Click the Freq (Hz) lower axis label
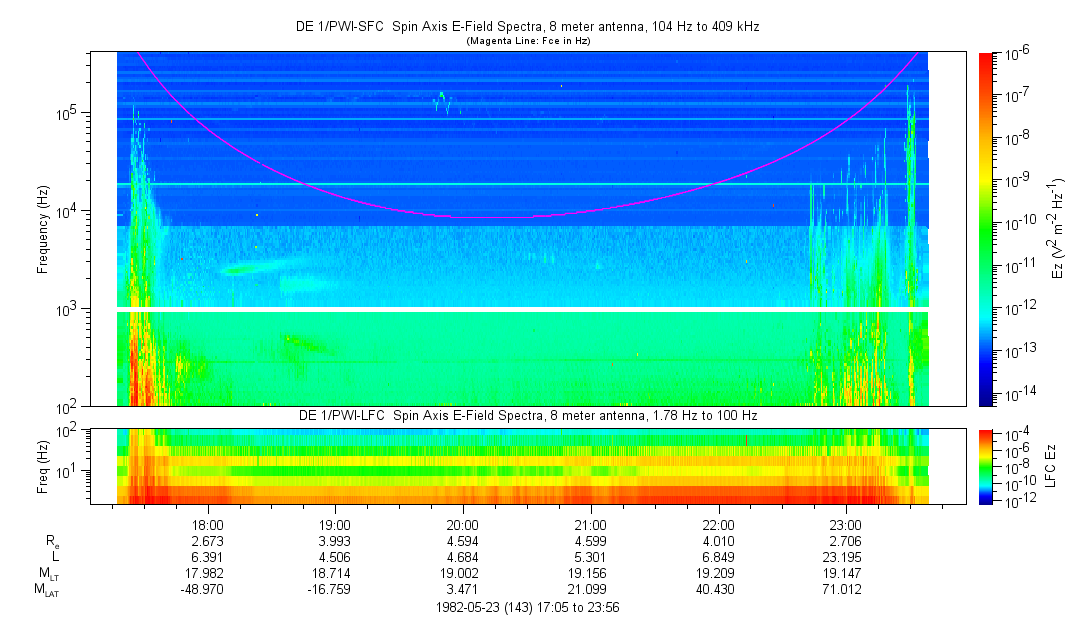The image size is (1083, 620). [43, 465]
